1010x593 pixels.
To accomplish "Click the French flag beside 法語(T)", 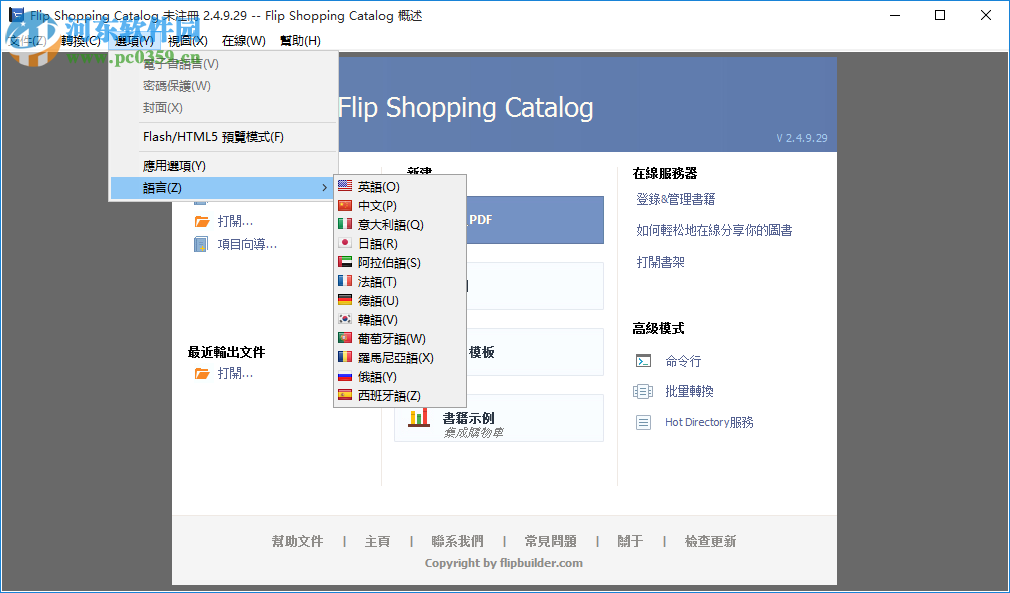I will [345, 280].
